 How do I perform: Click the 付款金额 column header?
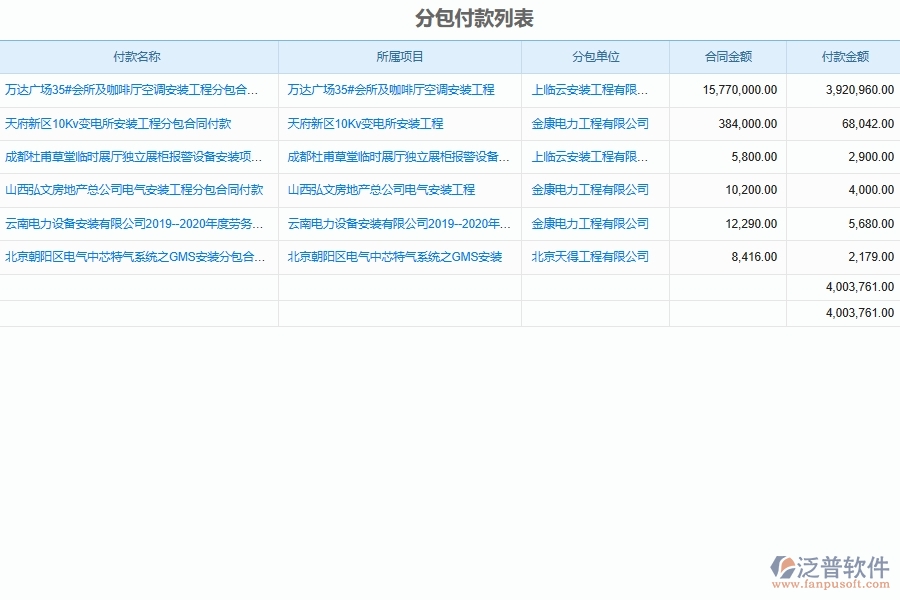(843, 57)
